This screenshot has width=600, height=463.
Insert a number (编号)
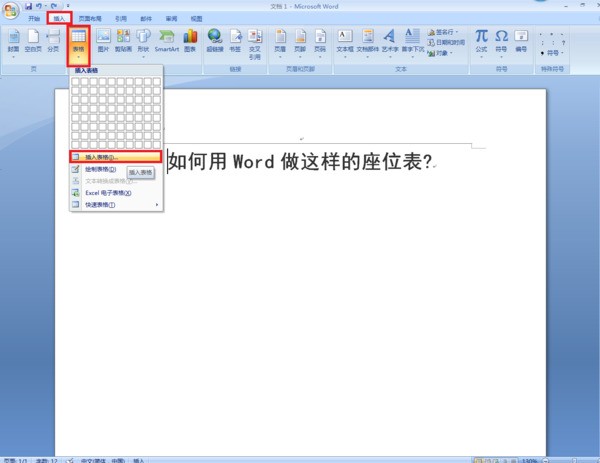pyautogui.click(x=521, y=41)
